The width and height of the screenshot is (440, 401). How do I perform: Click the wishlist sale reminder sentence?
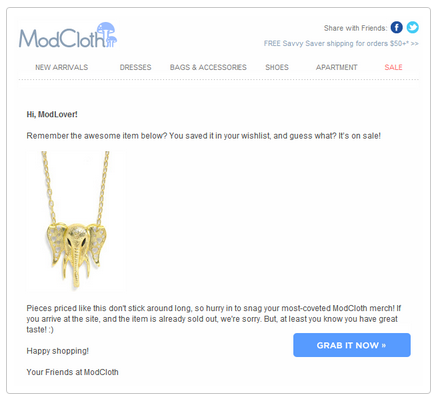pos(204,136)
